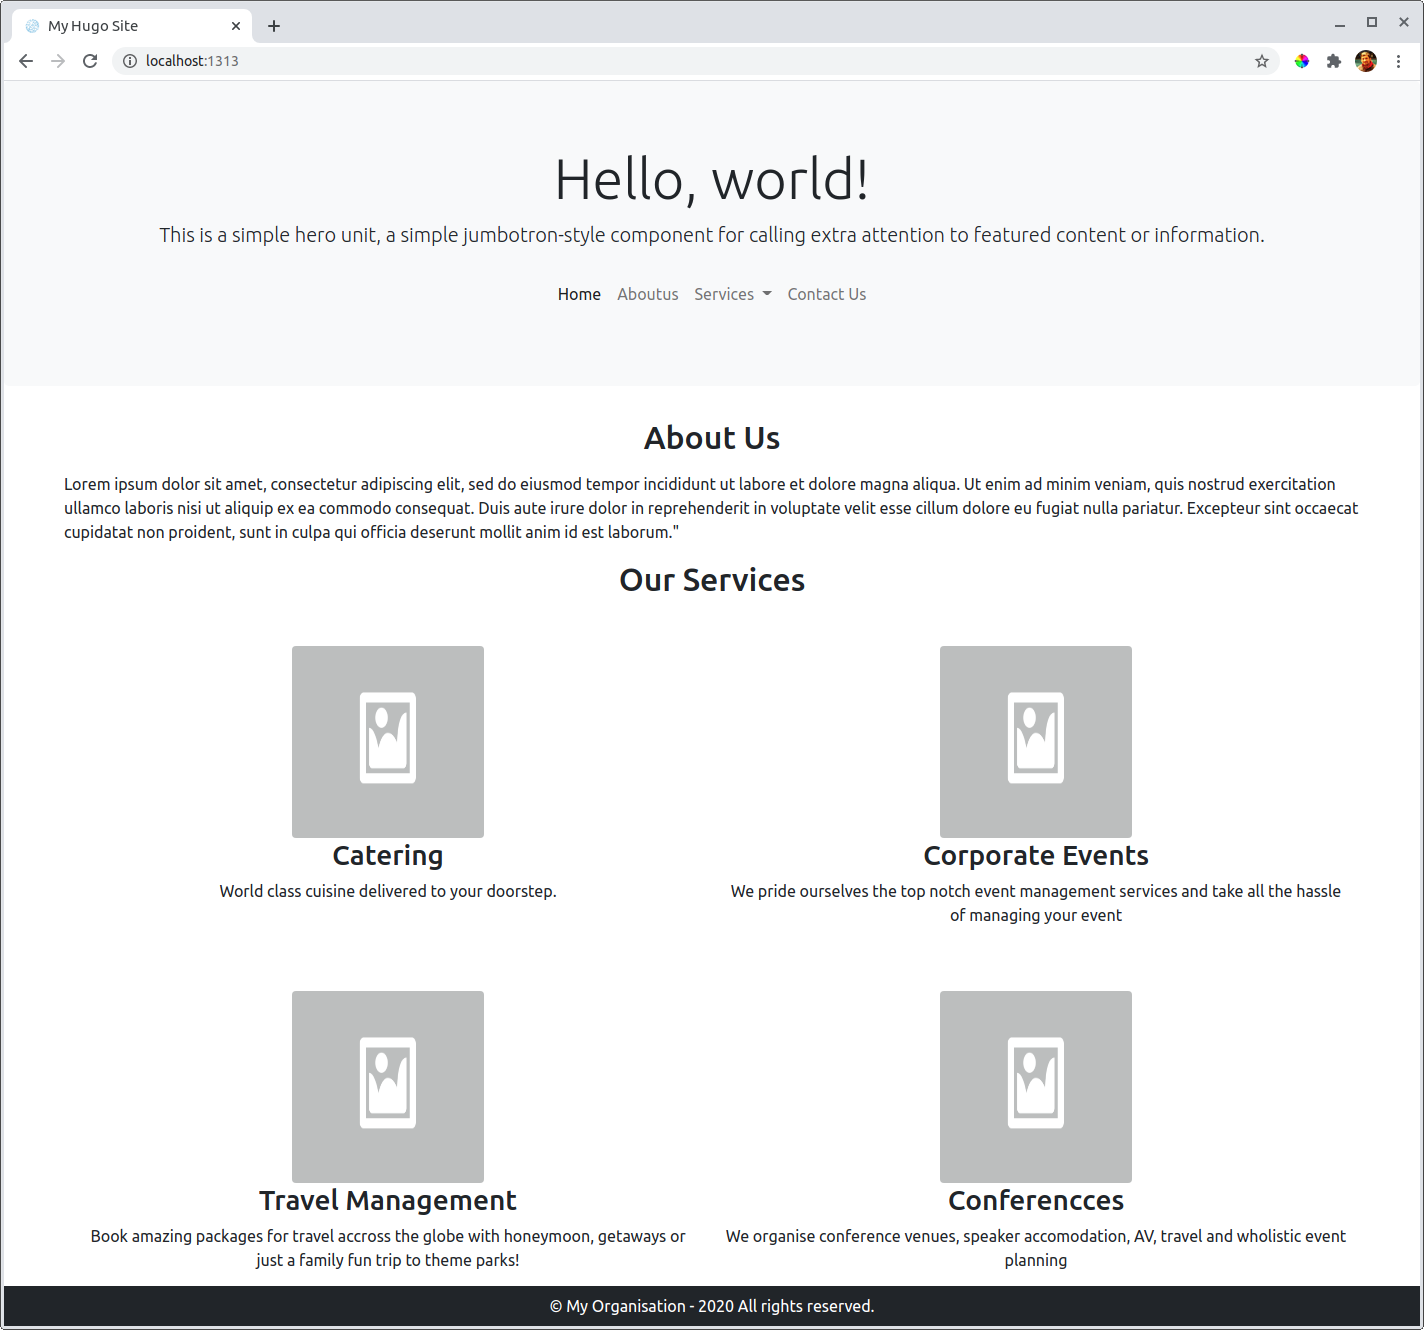Open the browser profile avatar

click(1365, 61)
